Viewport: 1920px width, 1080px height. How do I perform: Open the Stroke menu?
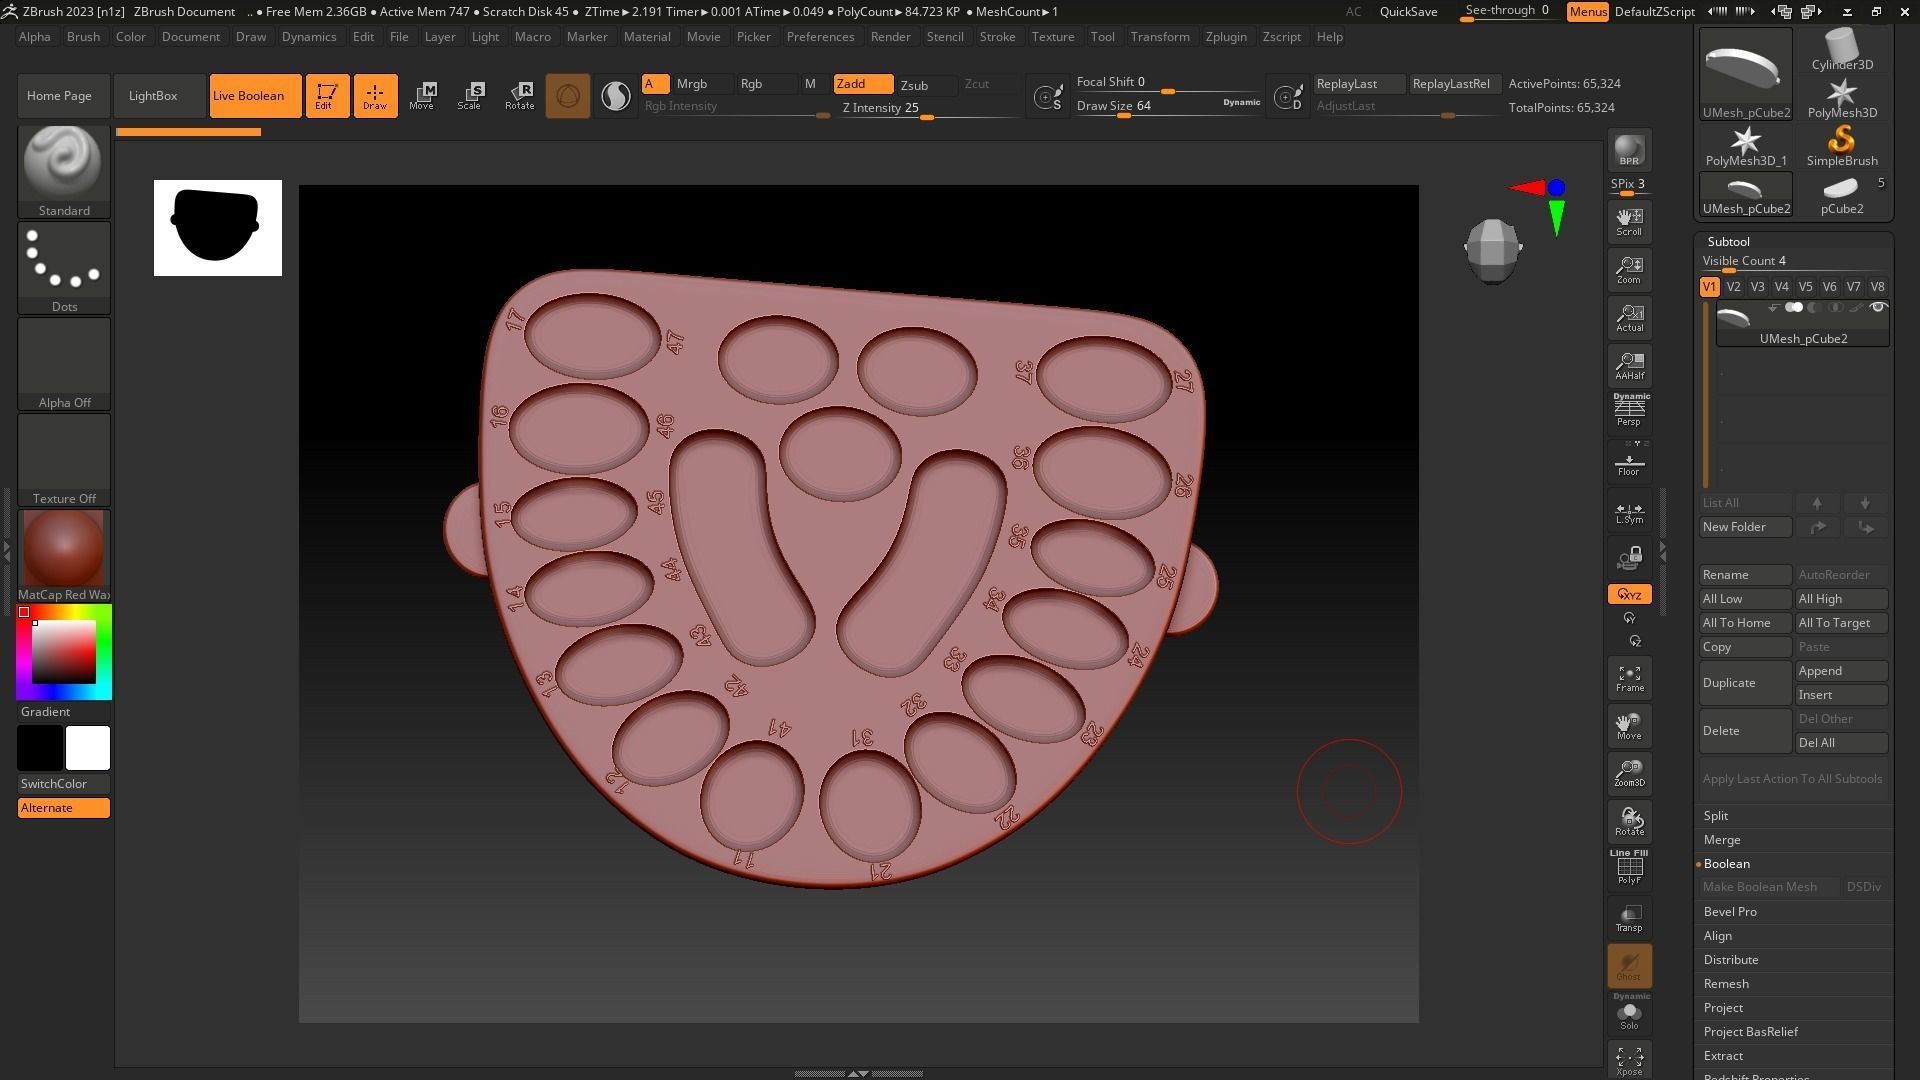(x=996, y=37)
